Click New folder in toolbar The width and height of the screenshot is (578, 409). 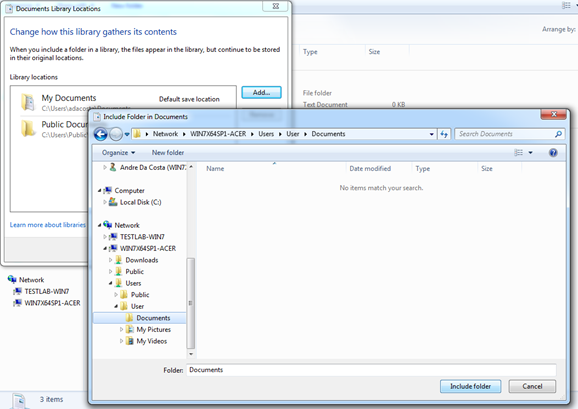168,153
